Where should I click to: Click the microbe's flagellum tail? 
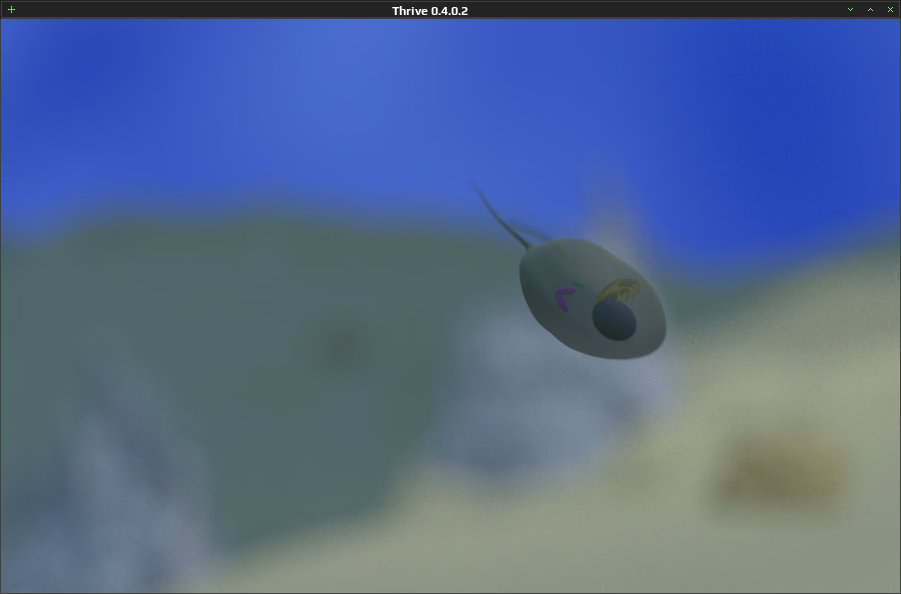coord(500,216)
